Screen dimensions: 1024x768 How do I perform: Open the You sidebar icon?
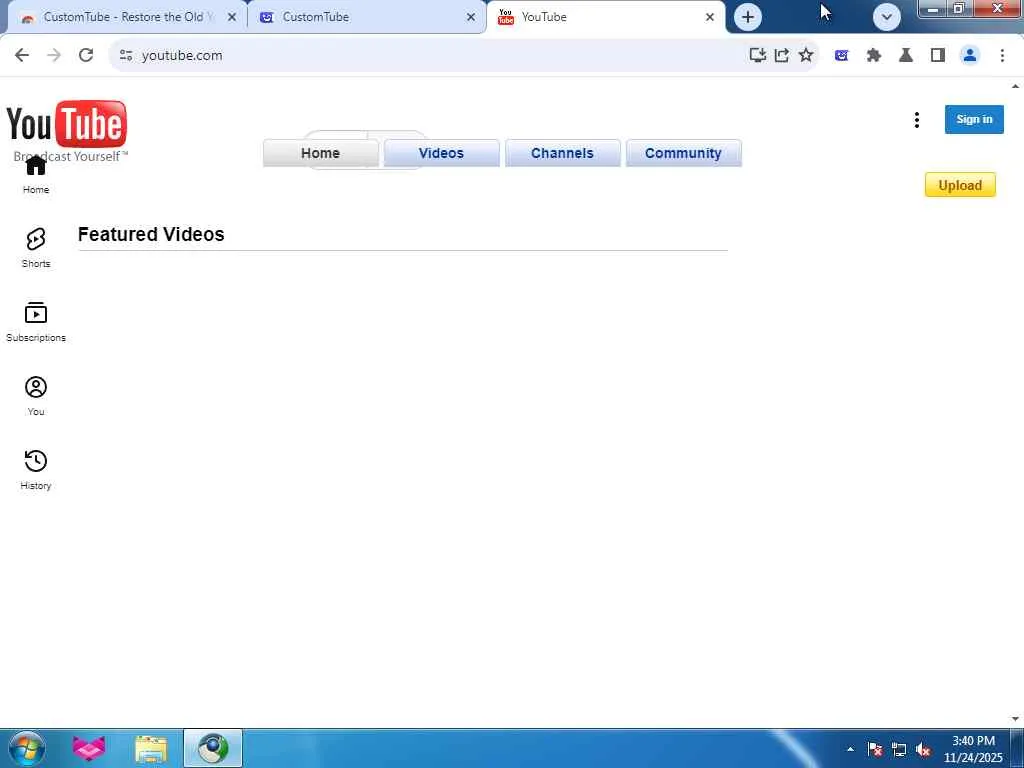(35, 396)
